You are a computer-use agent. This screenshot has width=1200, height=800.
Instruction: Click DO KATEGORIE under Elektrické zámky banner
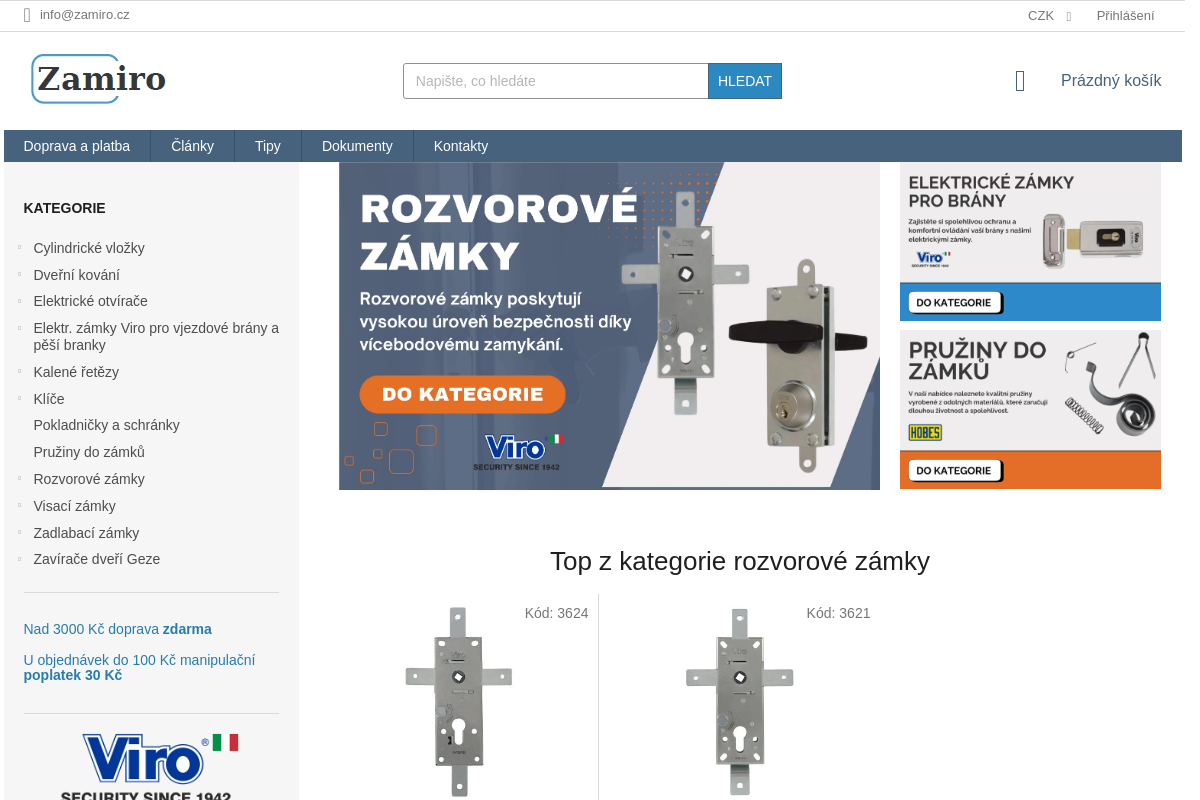pos(954,302)
